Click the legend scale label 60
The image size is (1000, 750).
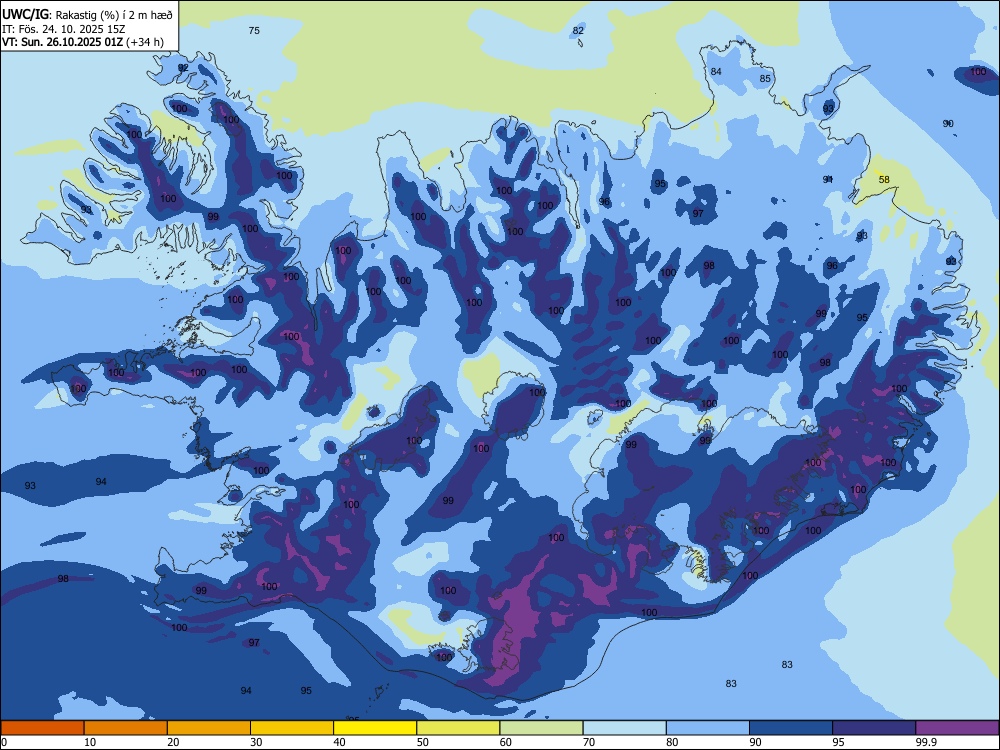click(x=506, y=742)
